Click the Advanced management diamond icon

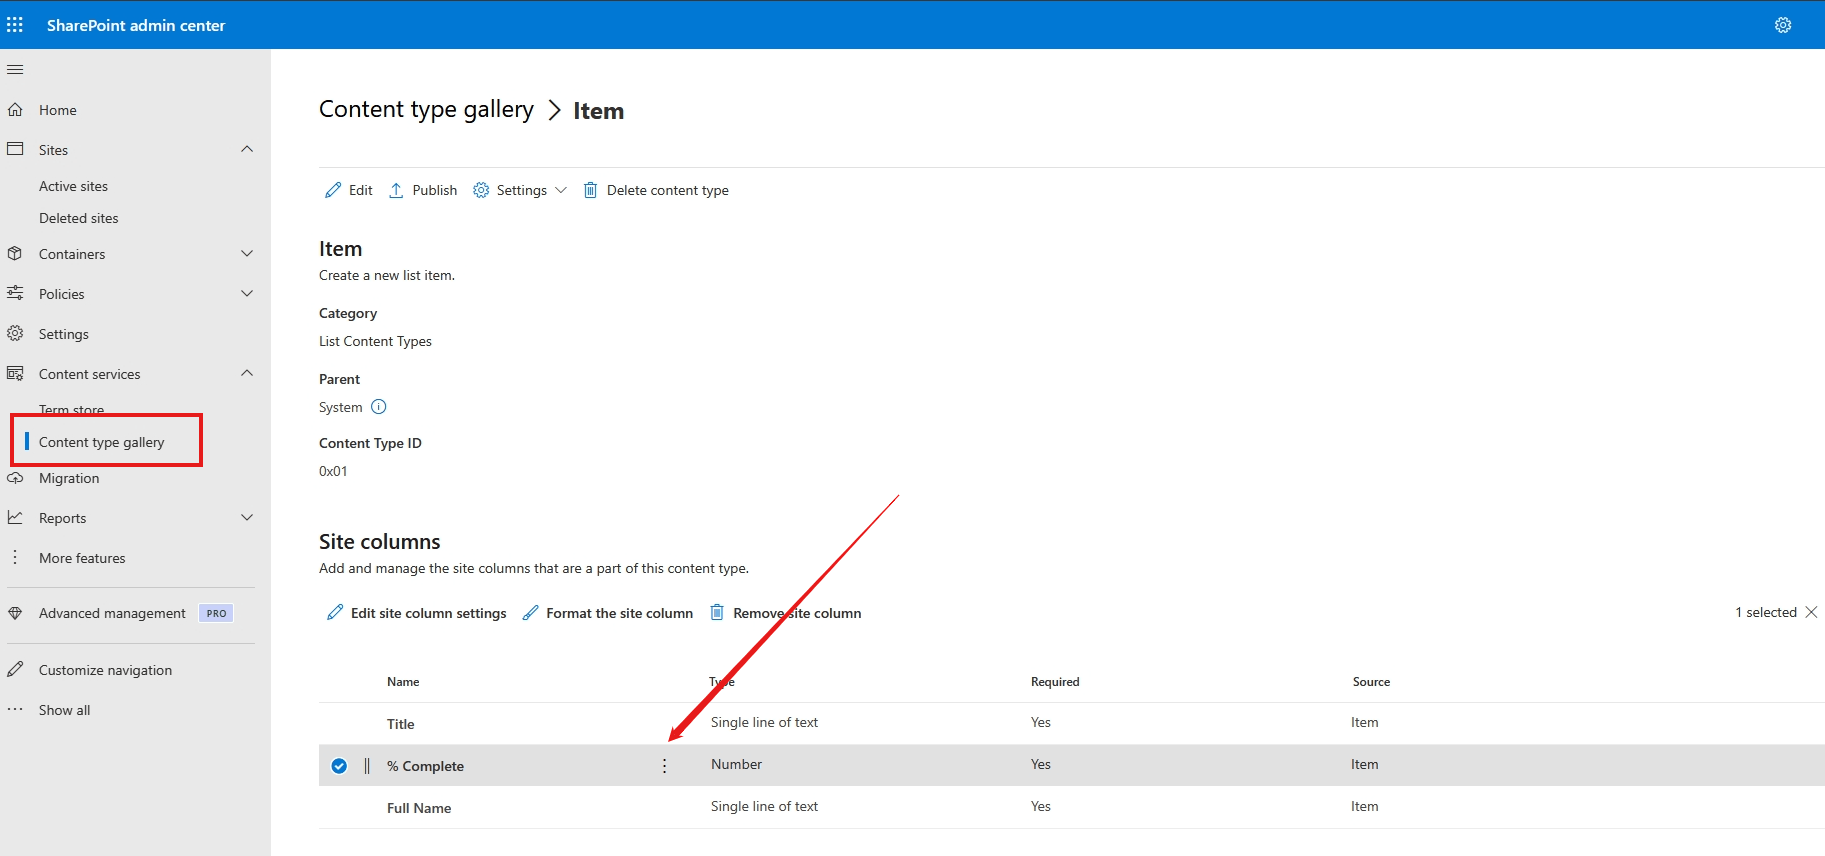click(x=15, y=613)
